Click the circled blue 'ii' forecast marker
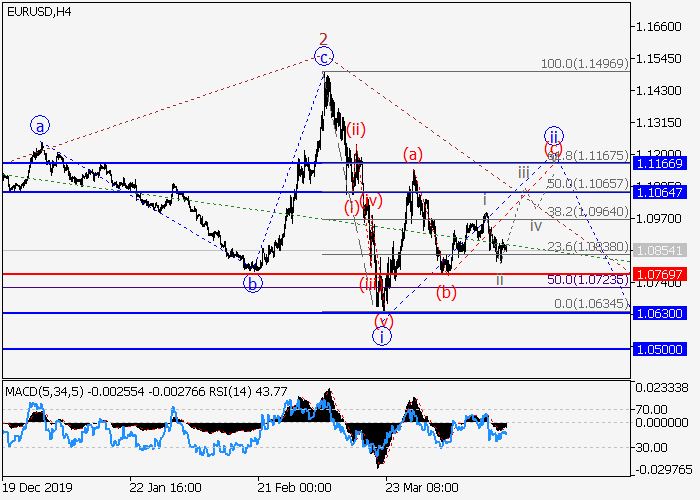Viewport: 700px width, 500px height. pos(552,135)
